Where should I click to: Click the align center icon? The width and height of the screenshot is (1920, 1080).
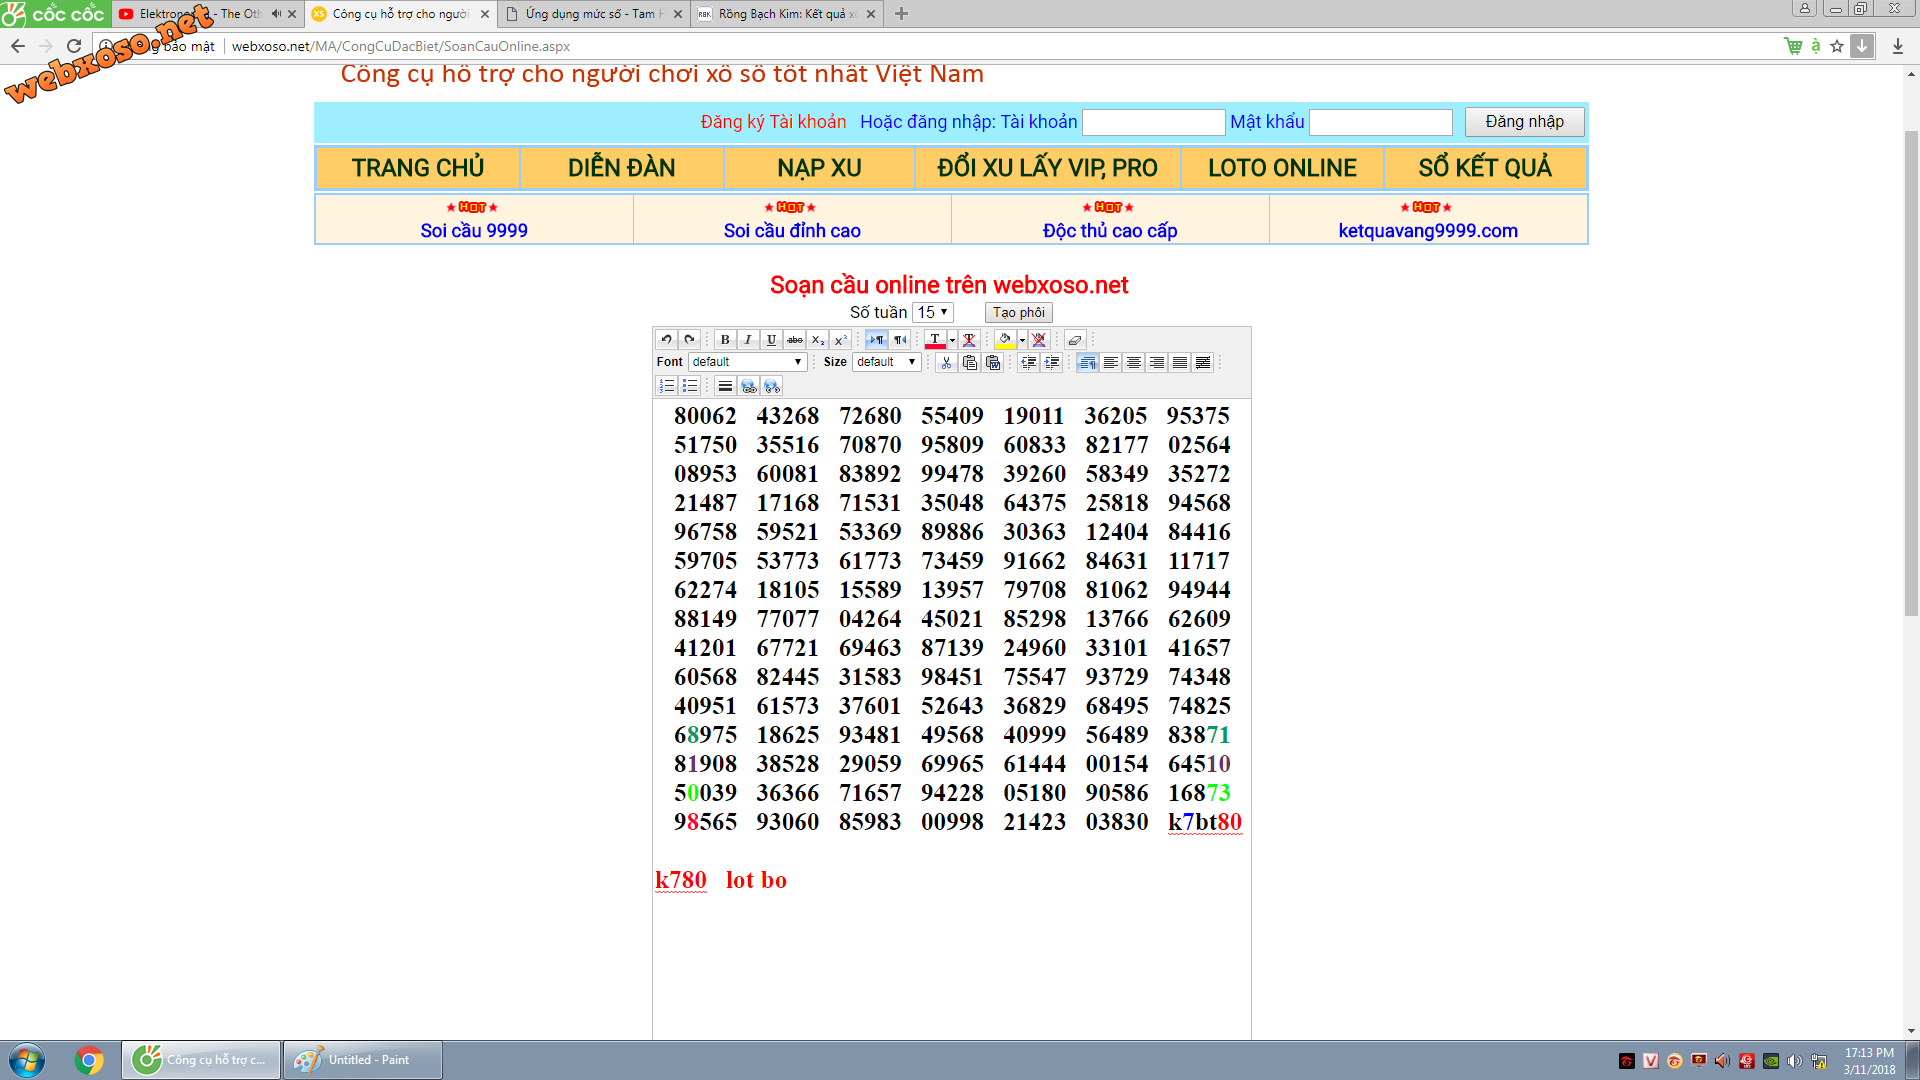click(x=1134, y=362)
